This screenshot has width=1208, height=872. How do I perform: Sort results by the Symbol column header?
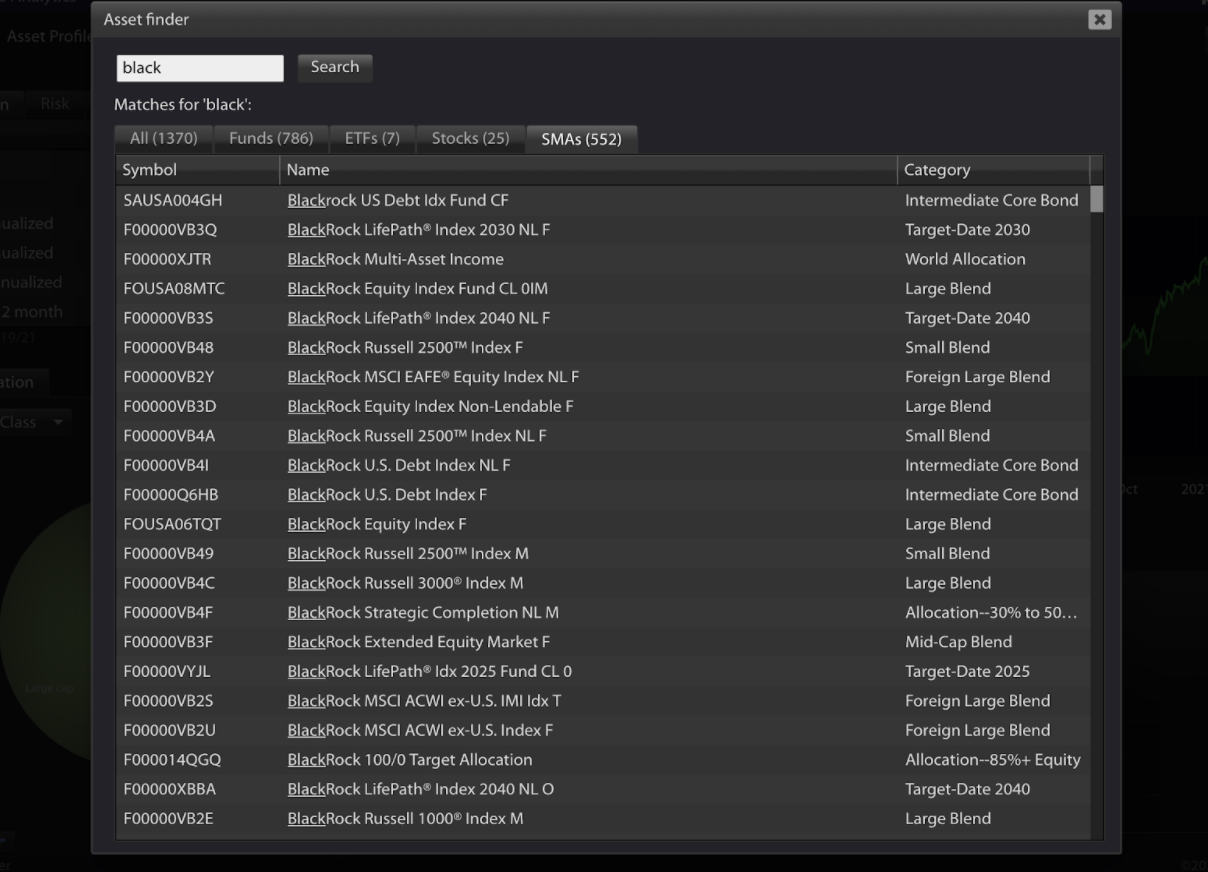pos(198,170)
